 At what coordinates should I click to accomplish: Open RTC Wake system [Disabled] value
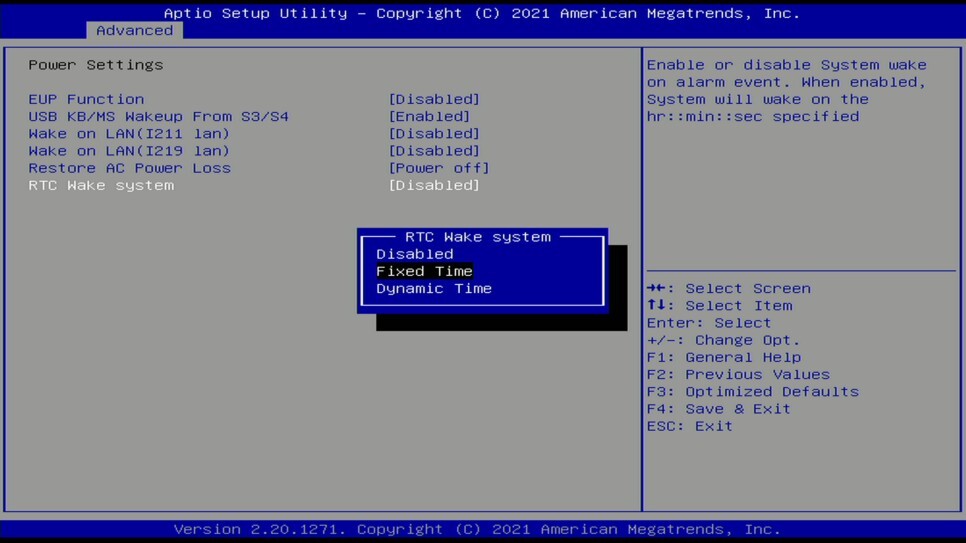pyautogui.click(x=434, y=186)
